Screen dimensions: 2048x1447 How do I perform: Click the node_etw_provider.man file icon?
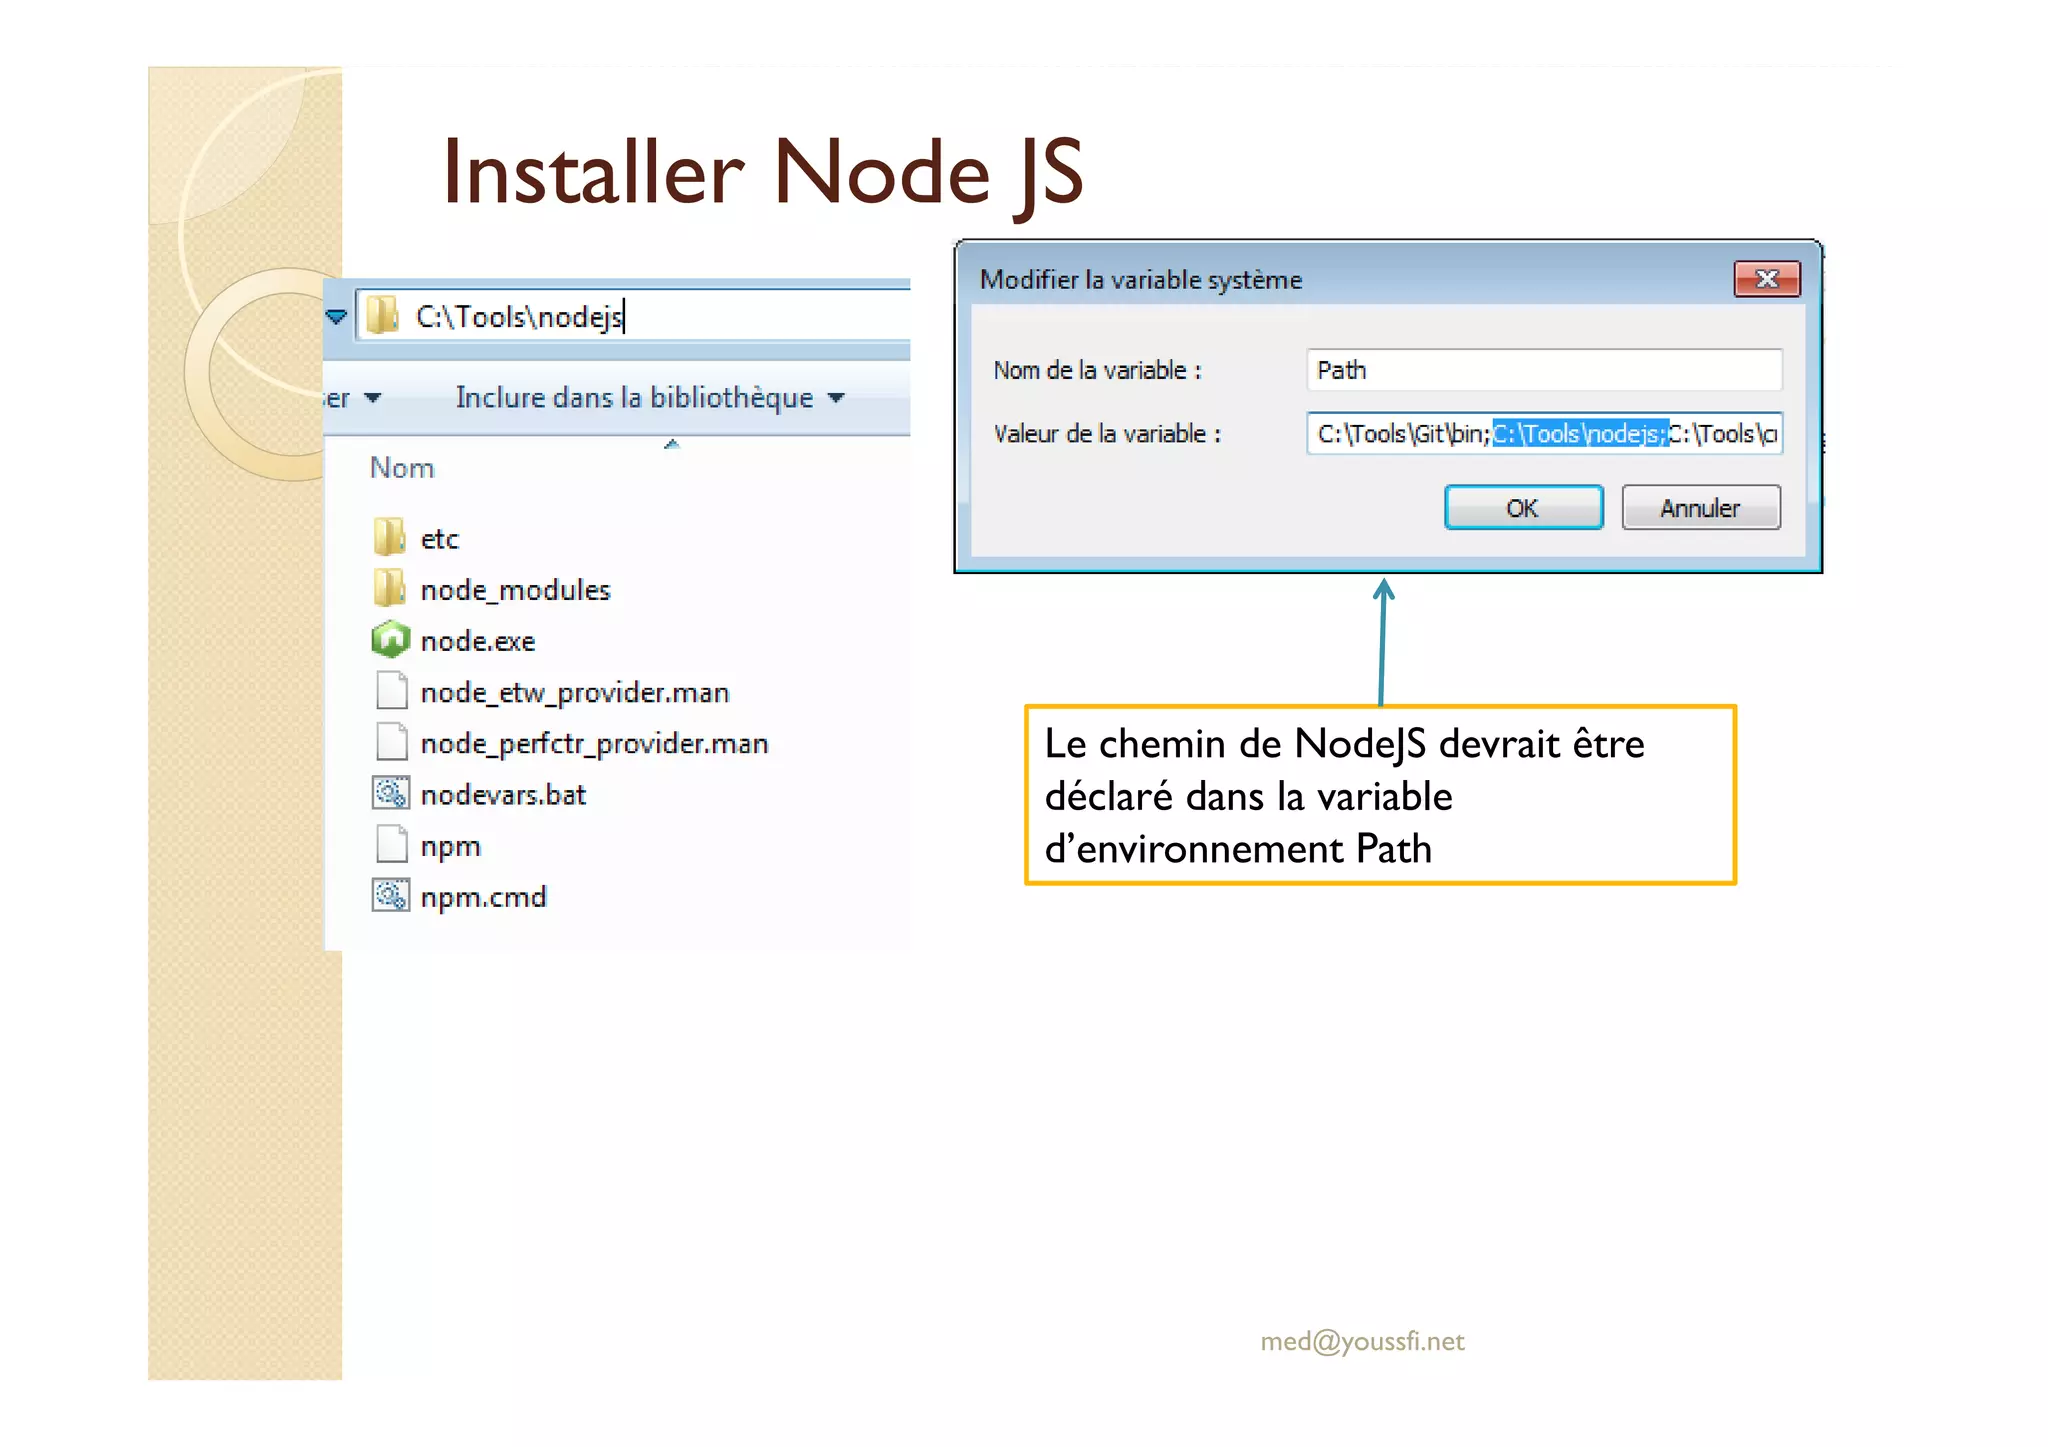point(391,691)
